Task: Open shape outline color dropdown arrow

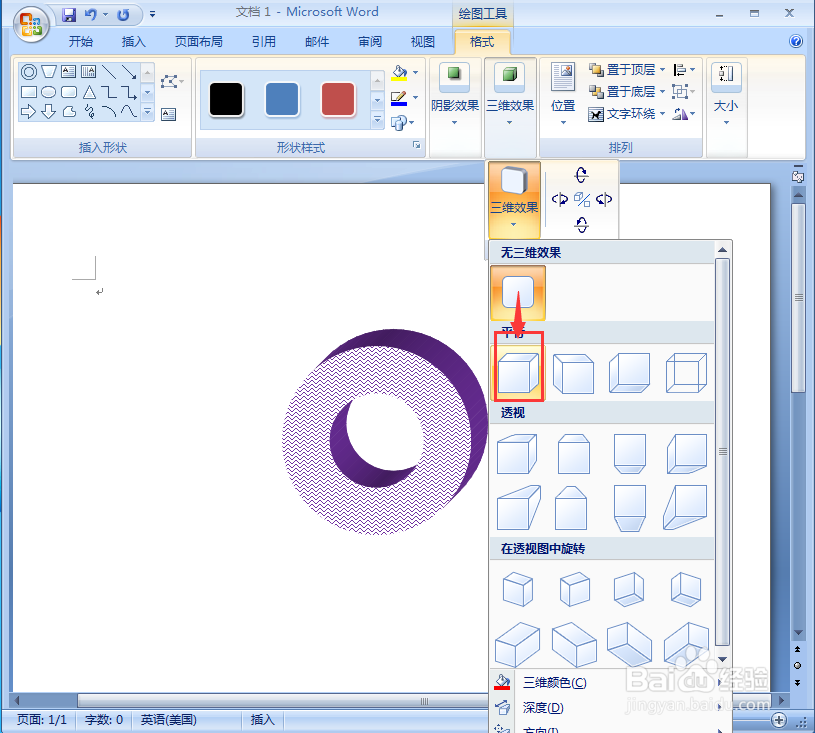Action: [x=415, y=97]
